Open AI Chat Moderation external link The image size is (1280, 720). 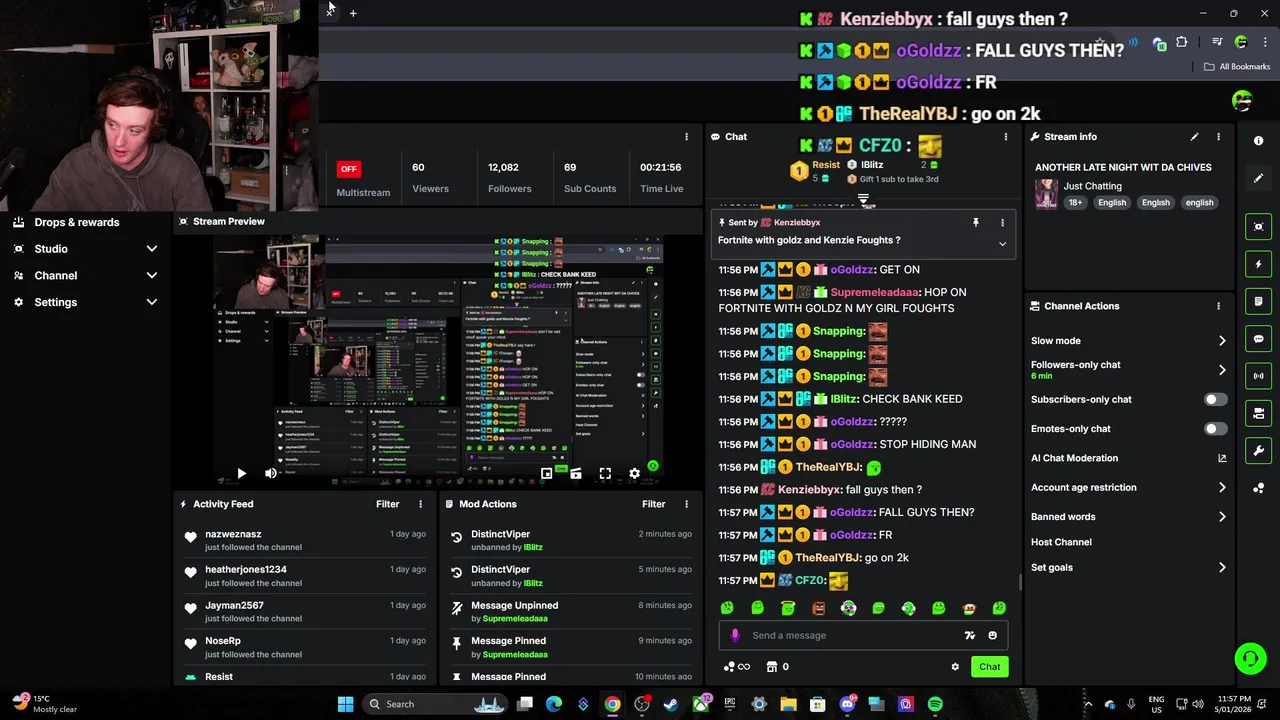(1222, 458)
